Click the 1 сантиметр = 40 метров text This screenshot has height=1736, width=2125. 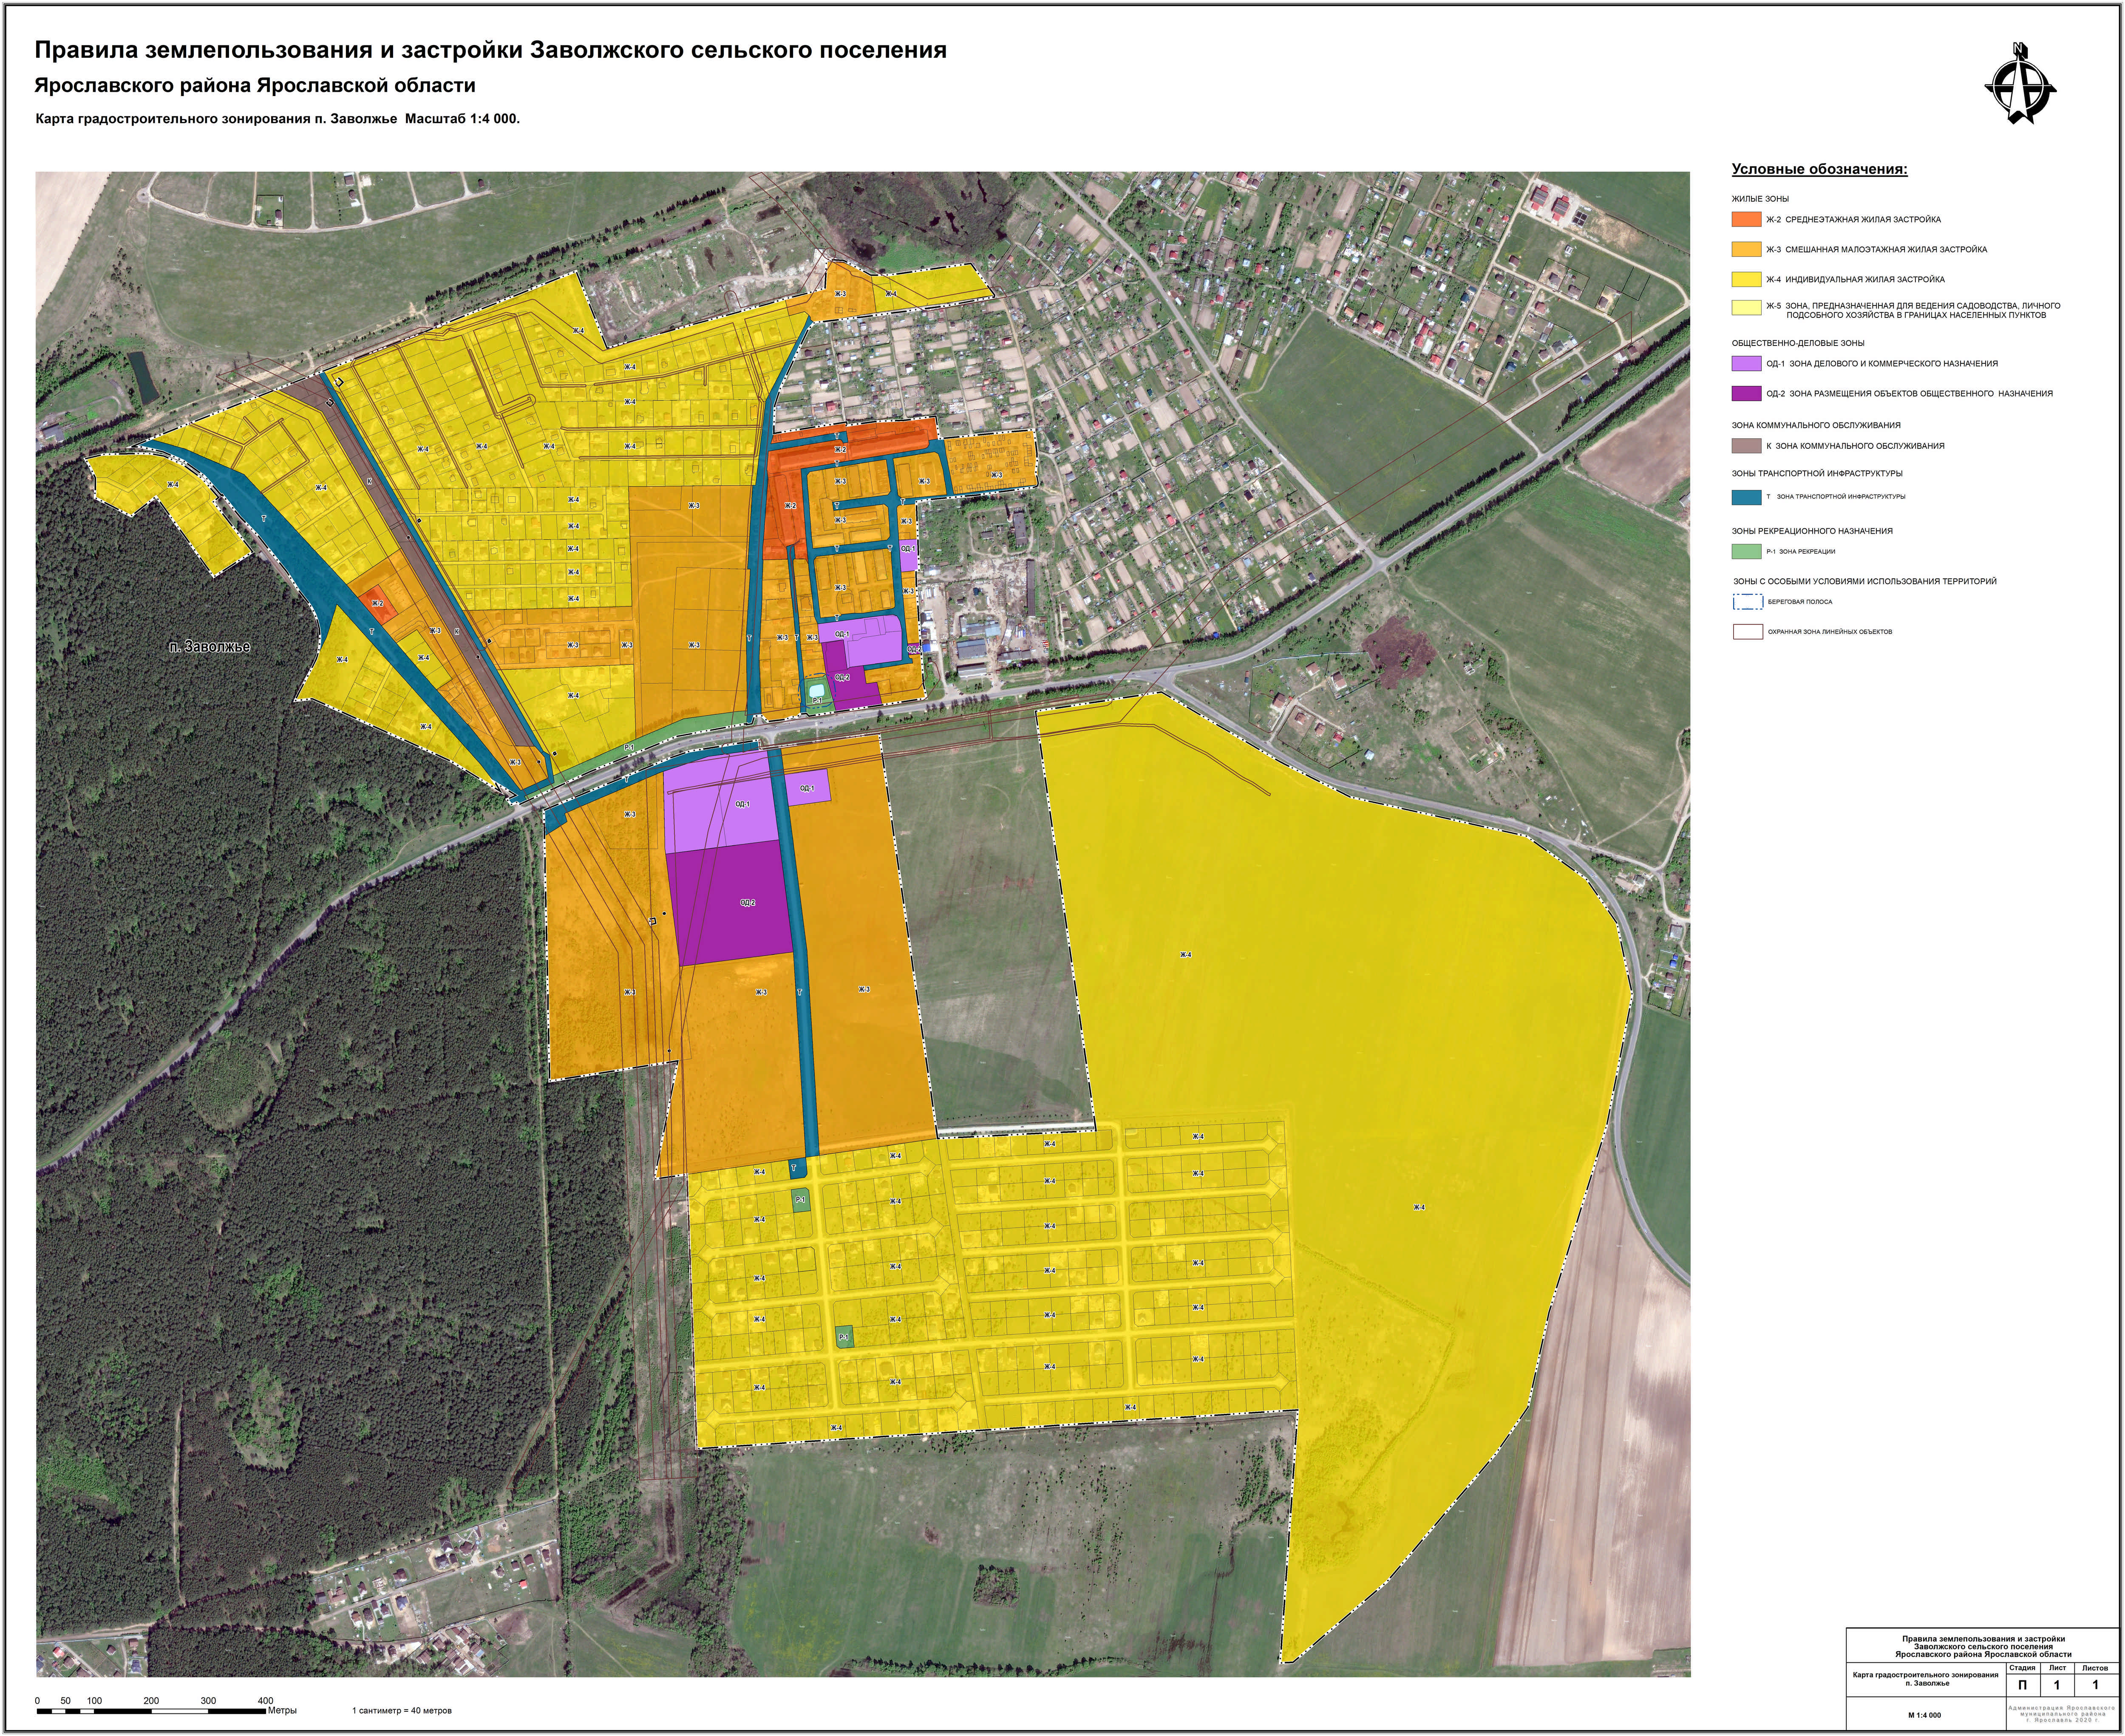click(402, 1711)
